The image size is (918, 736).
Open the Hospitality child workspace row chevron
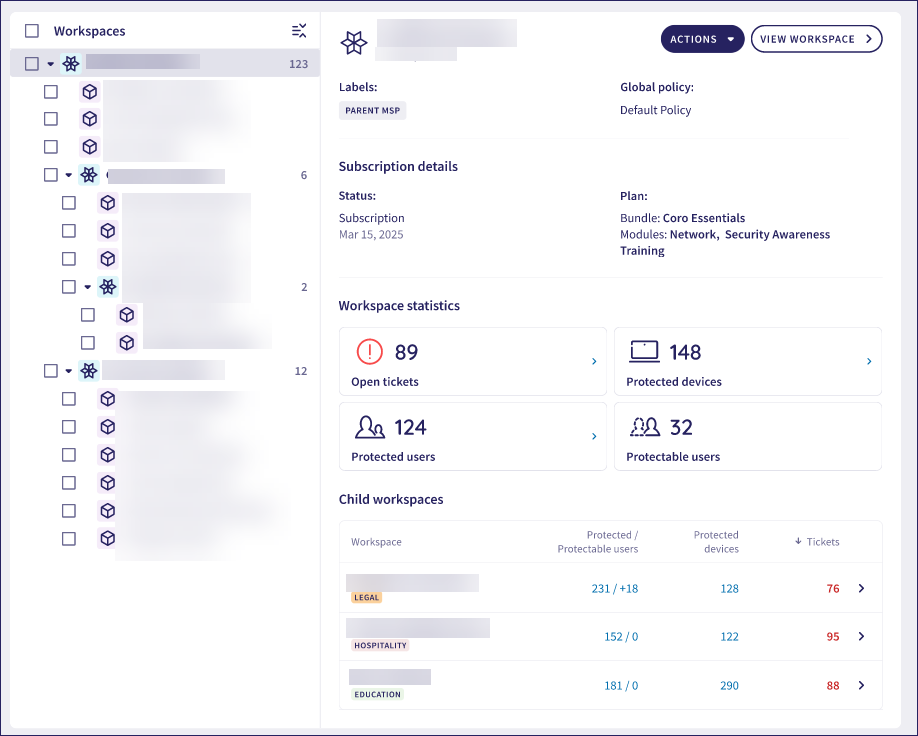pyautogui.click(x=861, y=637)
